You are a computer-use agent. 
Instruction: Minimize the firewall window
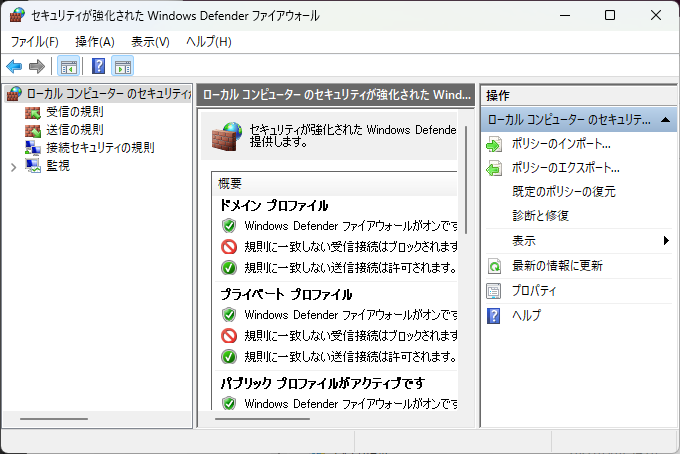565,15
